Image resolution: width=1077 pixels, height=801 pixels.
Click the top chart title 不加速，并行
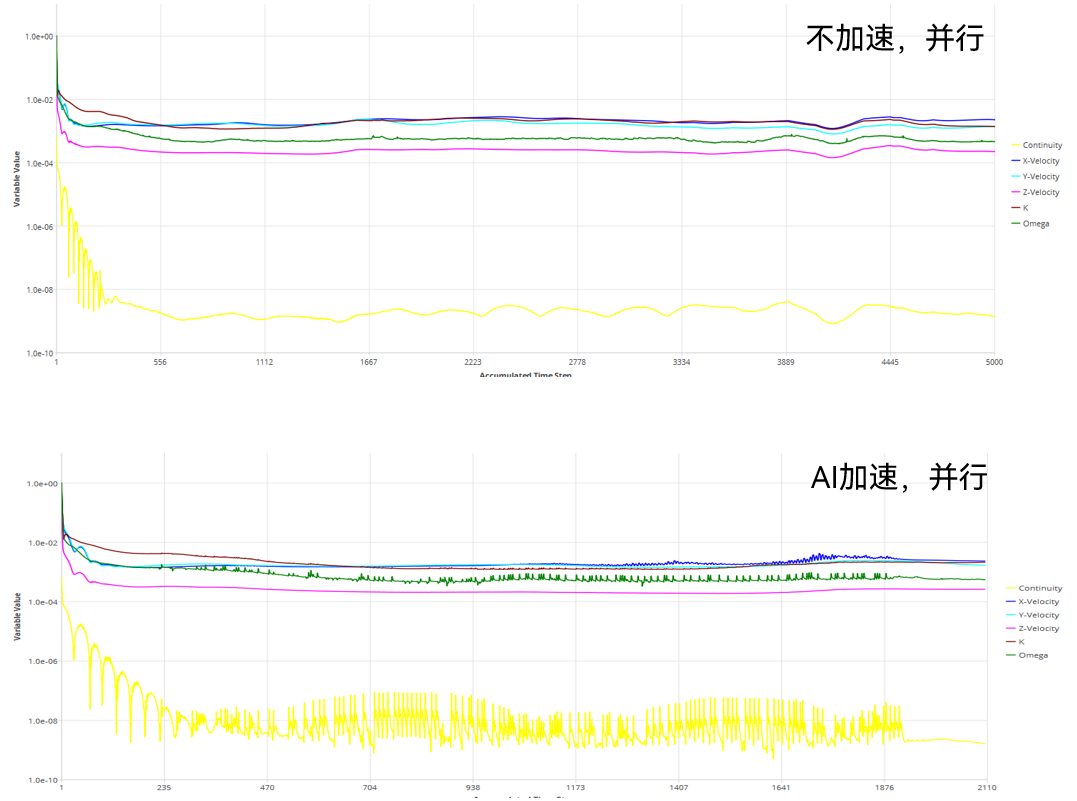pos(895,38)
